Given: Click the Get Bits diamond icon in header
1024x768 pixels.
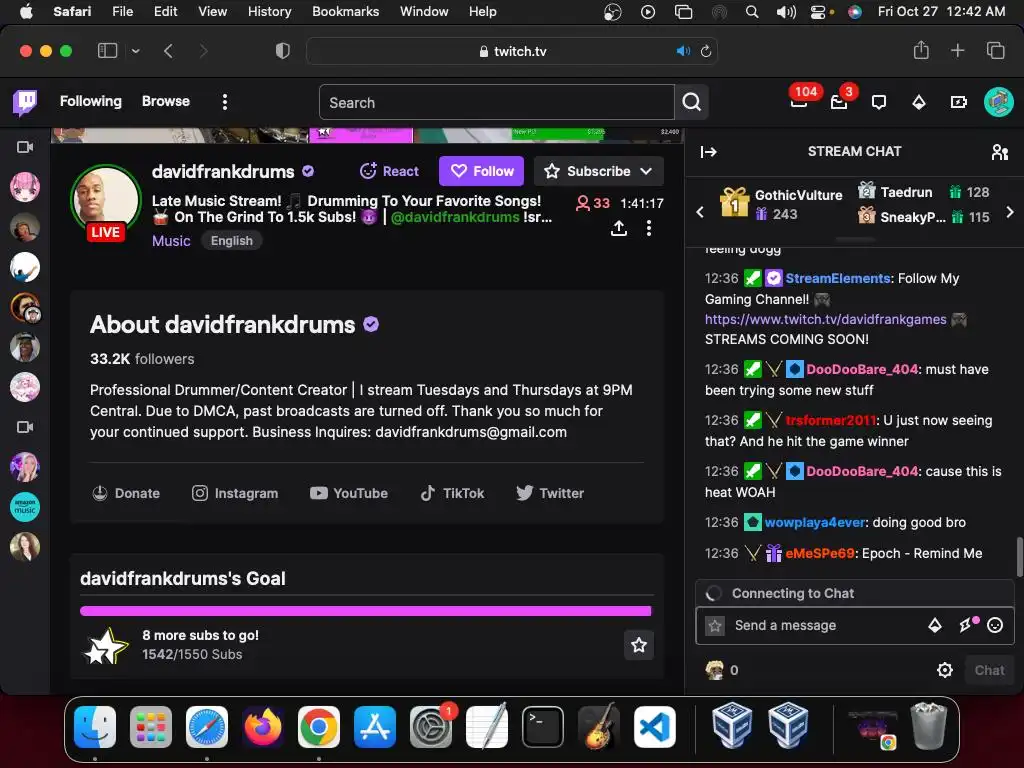Looking at the screenshot, I should coord(919,102).
